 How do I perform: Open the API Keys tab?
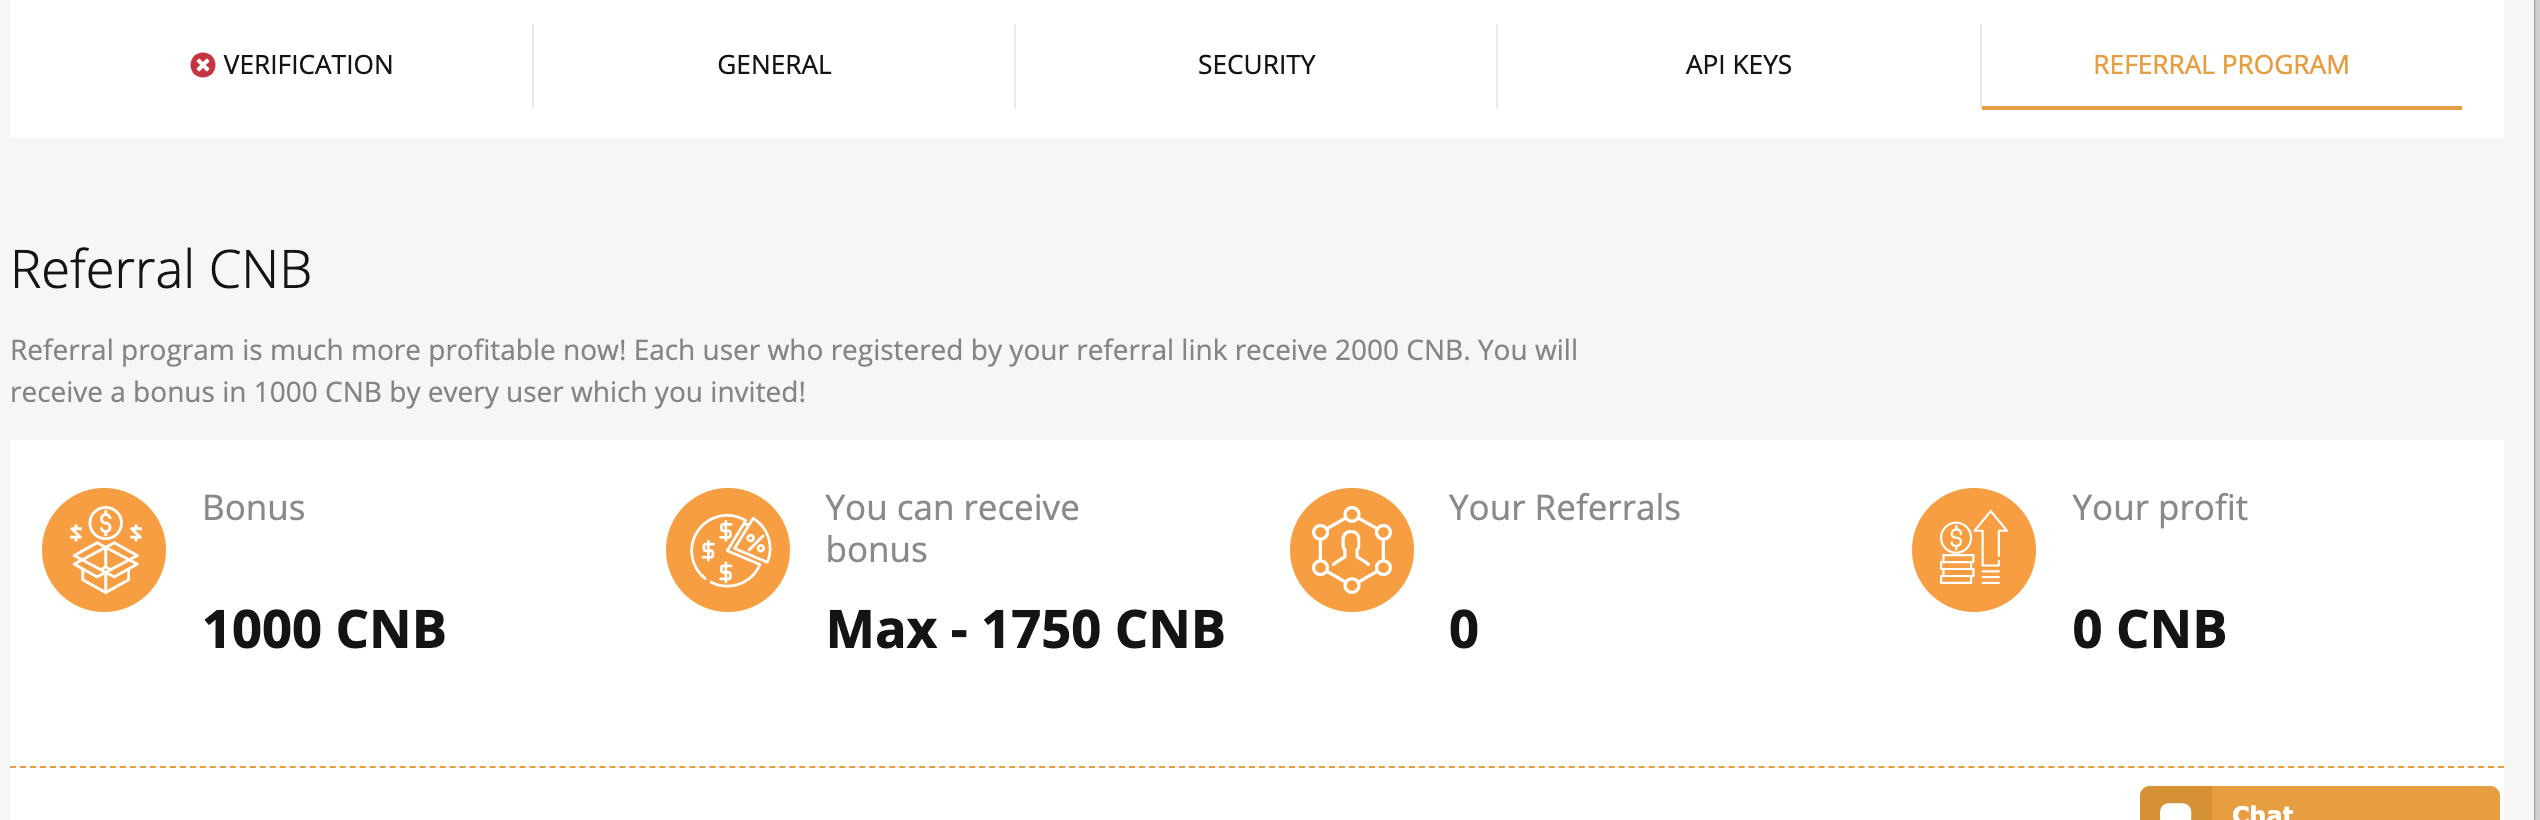(x=1738, y=65)
